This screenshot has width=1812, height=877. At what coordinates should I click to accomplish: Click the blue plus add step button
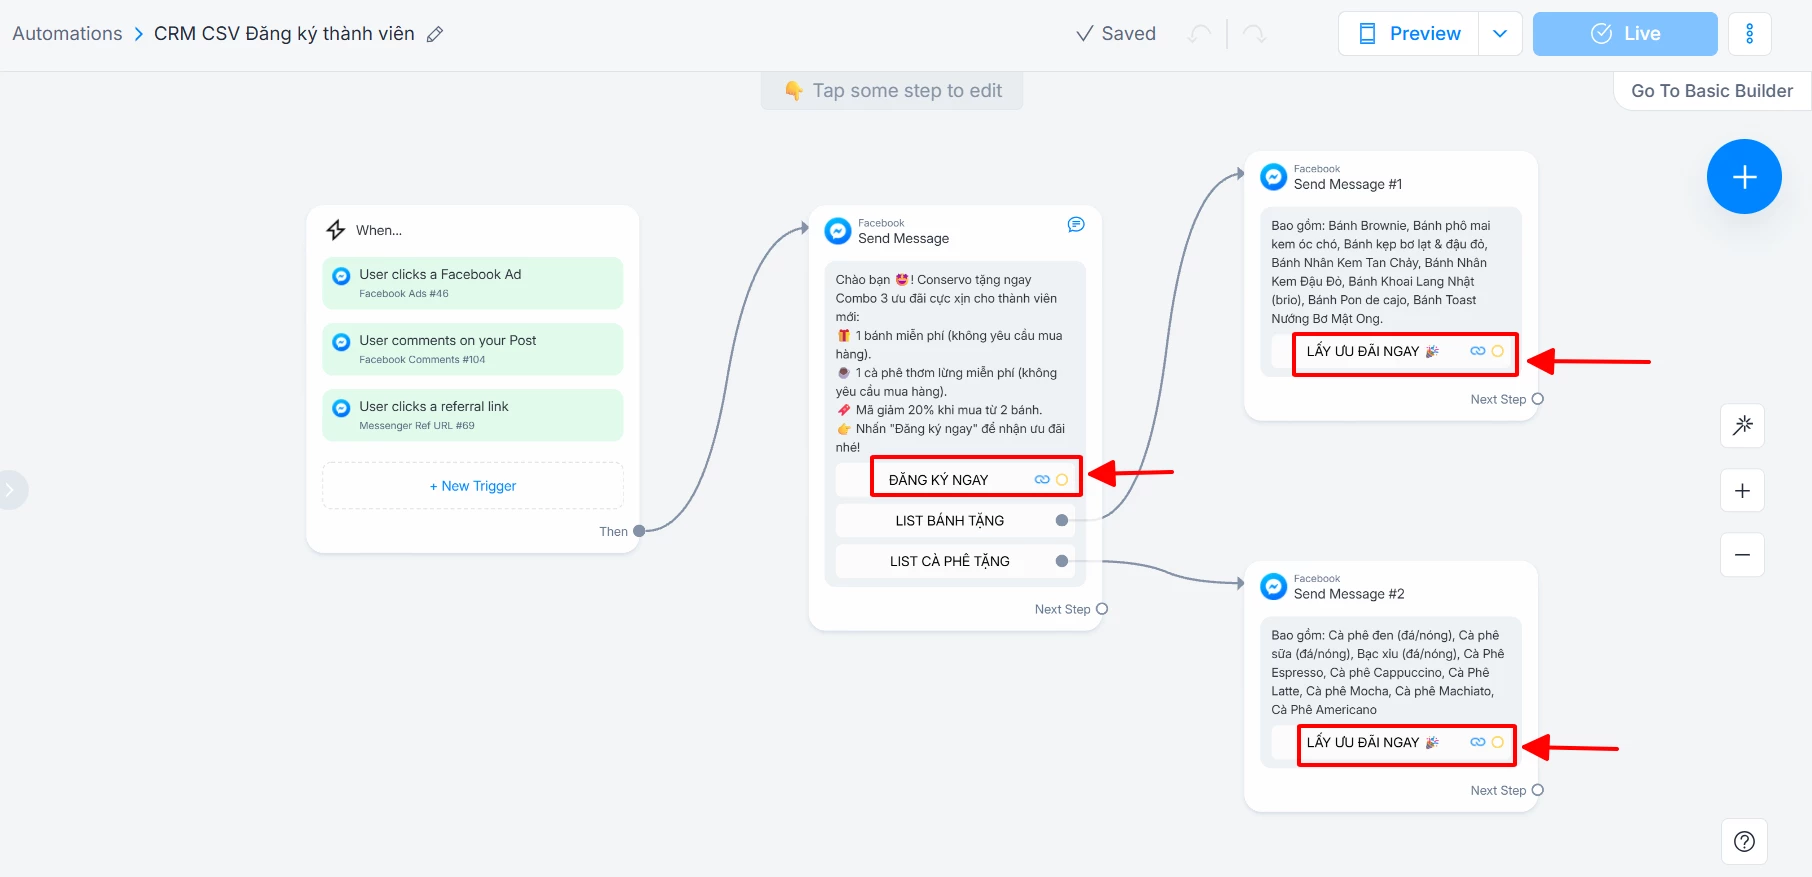[1744, 177]
